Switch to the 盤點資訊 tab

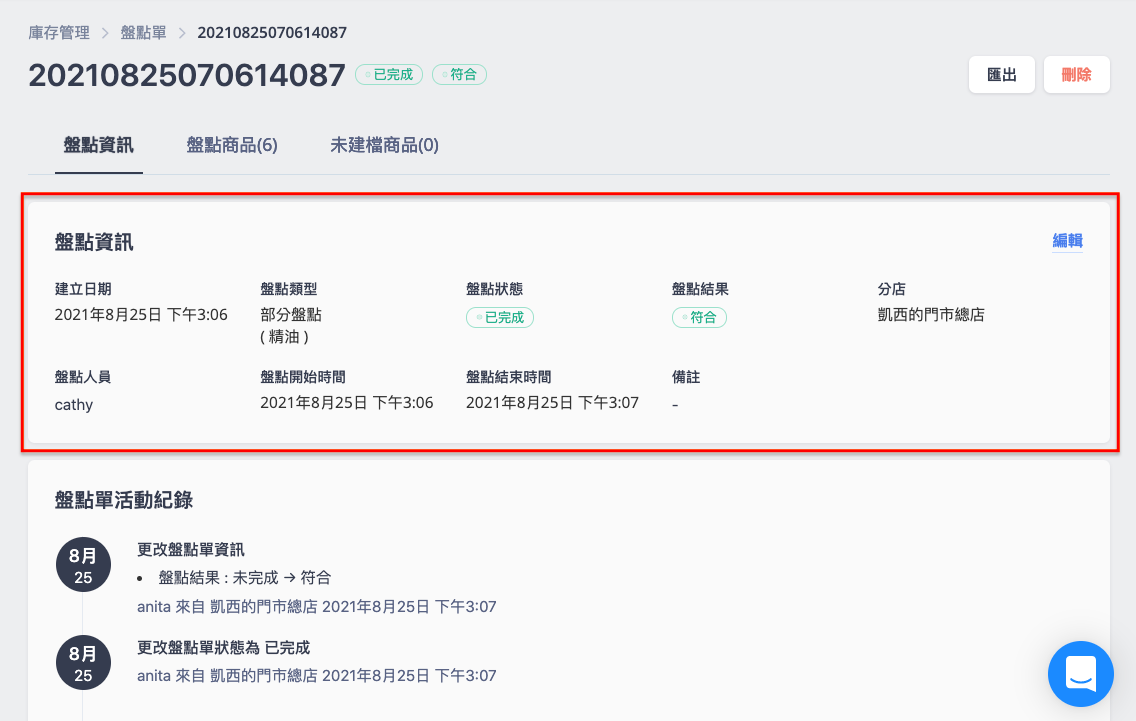coord(99,146)
